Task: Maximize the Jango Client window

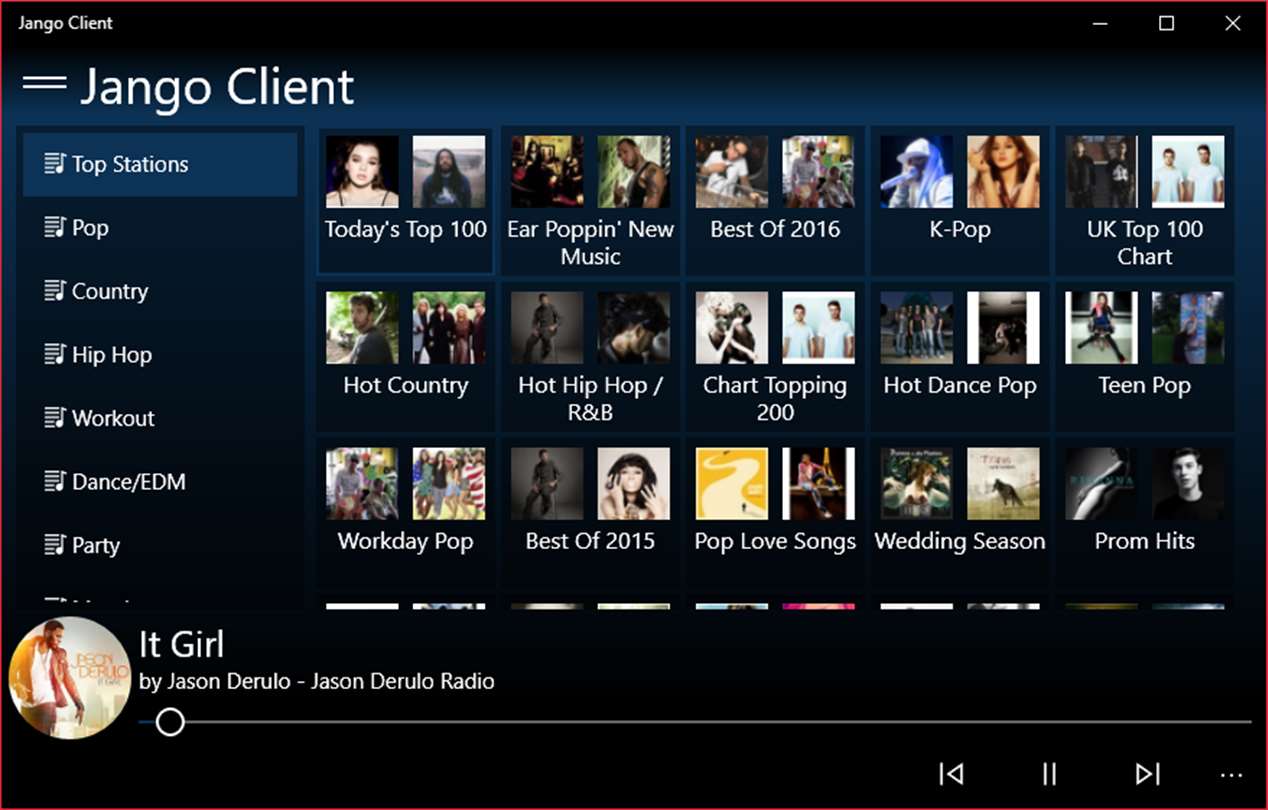Action: click(x=1166, y=23)
